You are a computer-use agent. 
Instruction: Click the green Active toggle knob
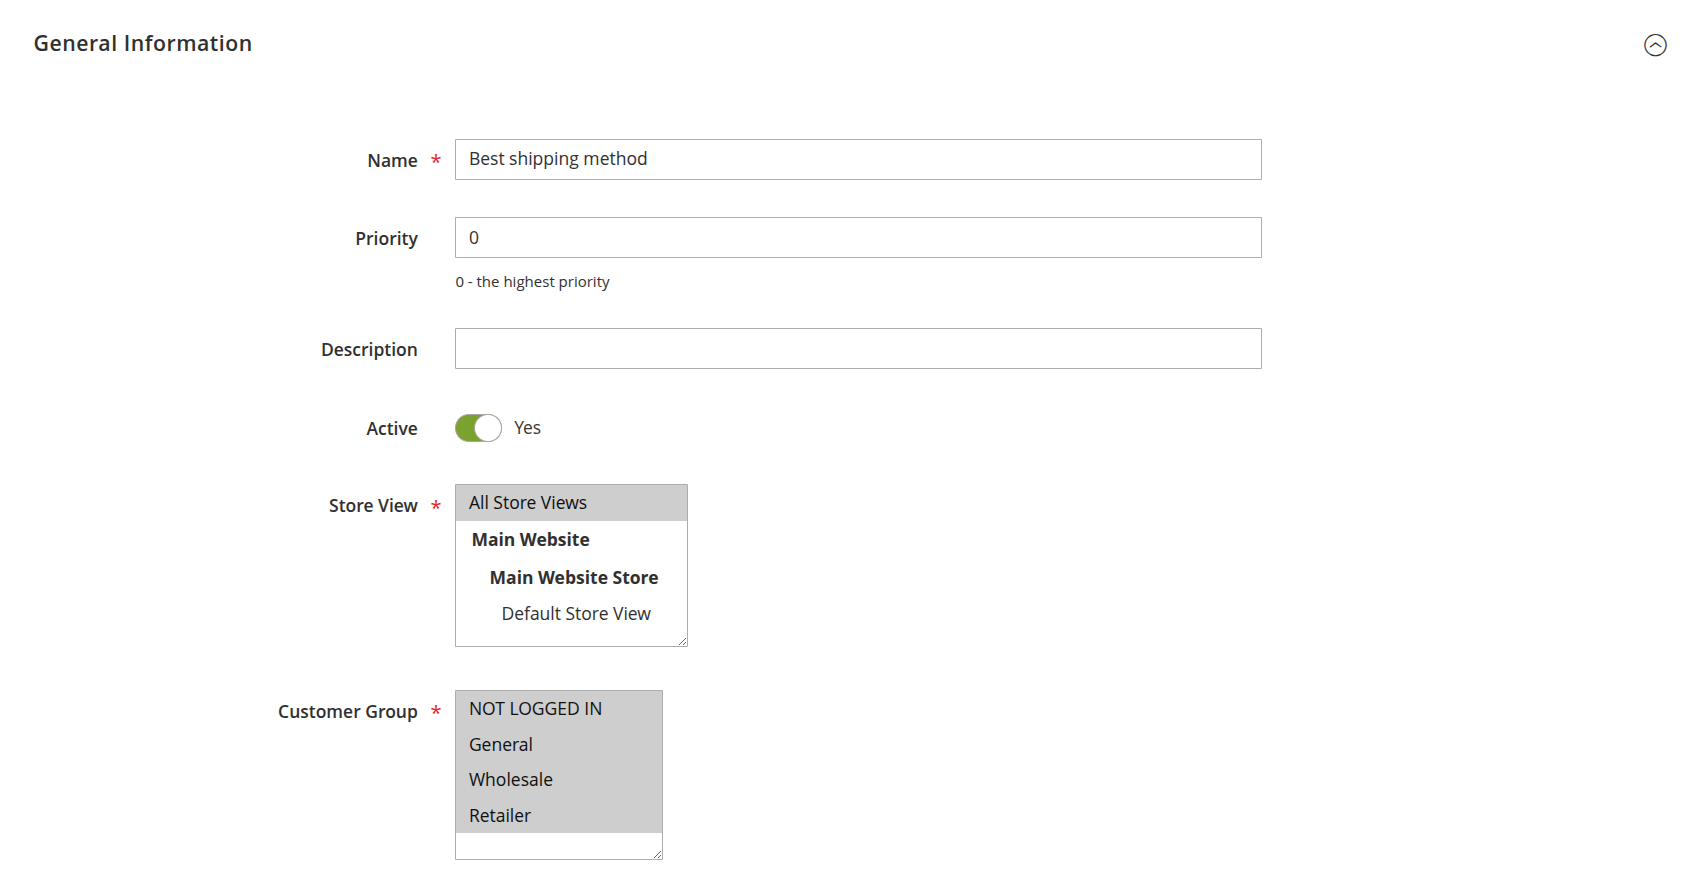pyautogui.click(x=488, y=427)
